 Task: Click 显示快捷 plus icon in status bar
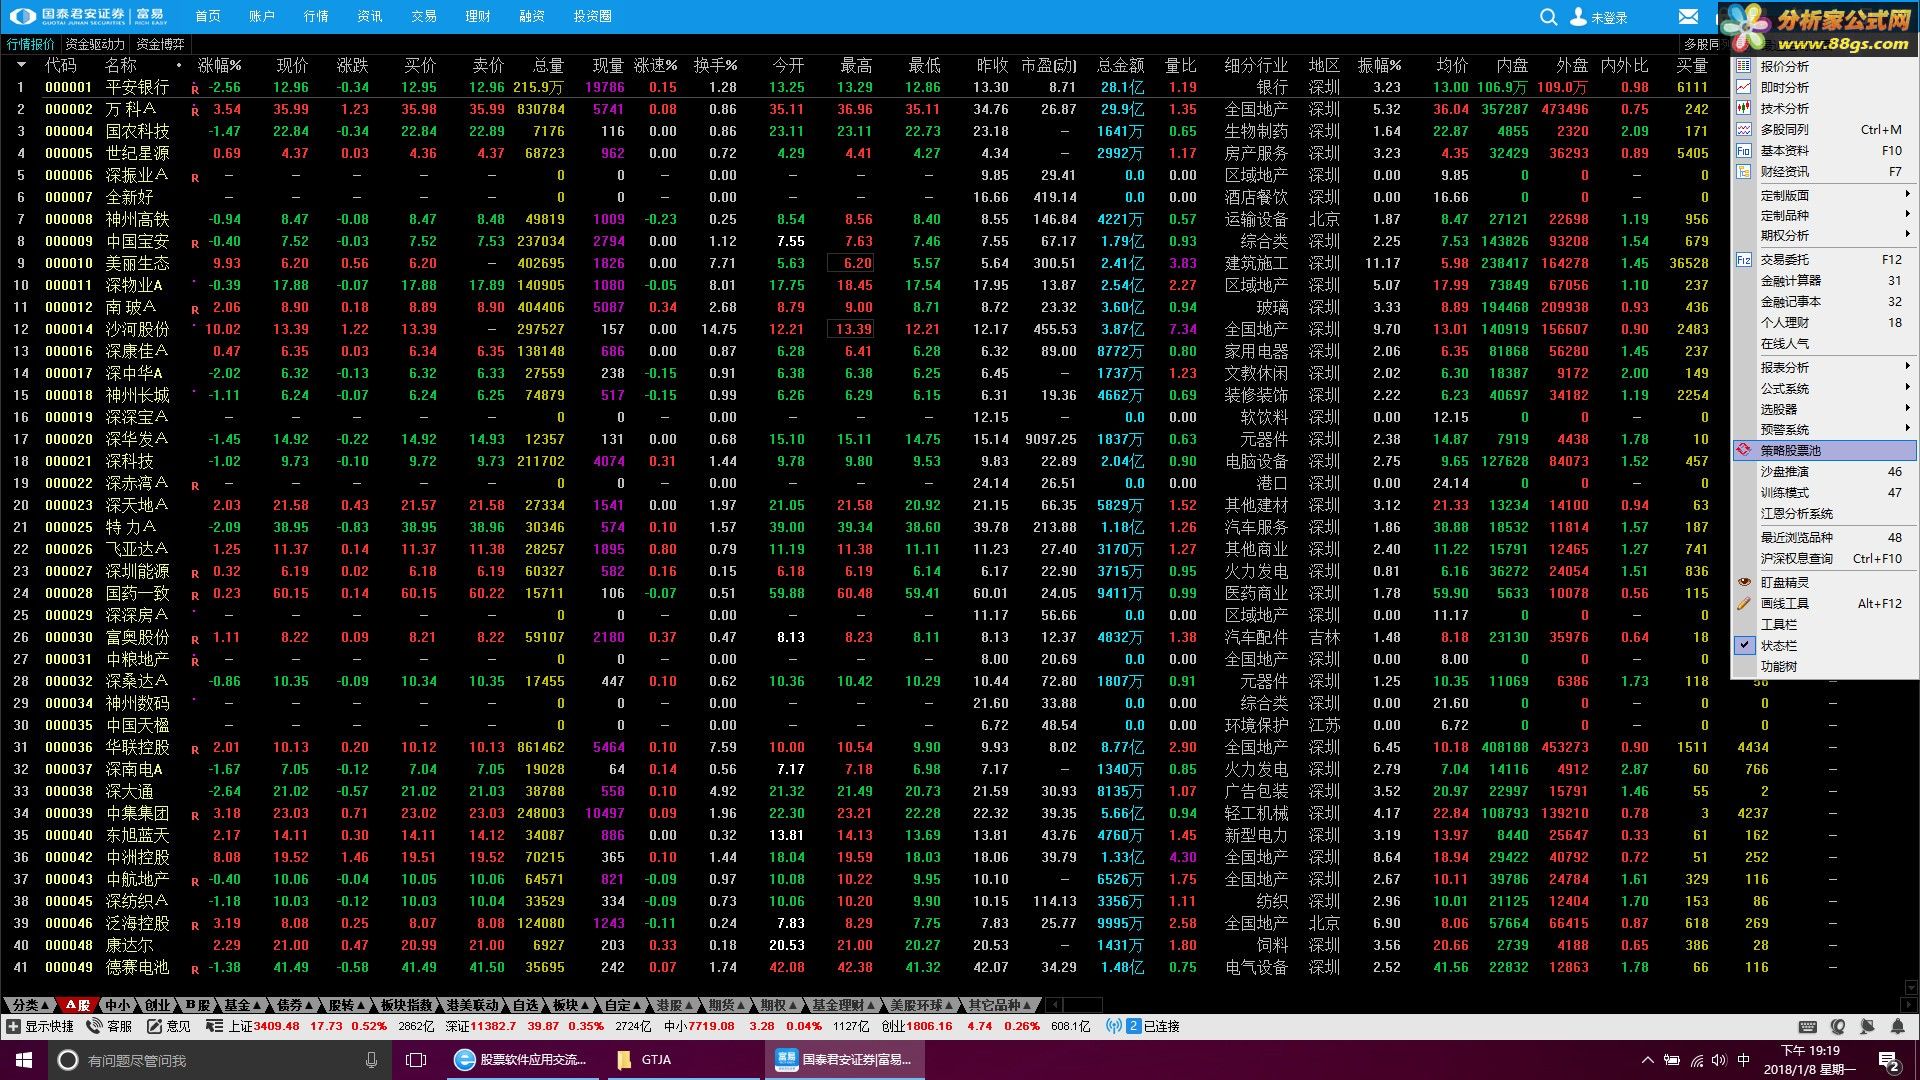[13, 1026]
